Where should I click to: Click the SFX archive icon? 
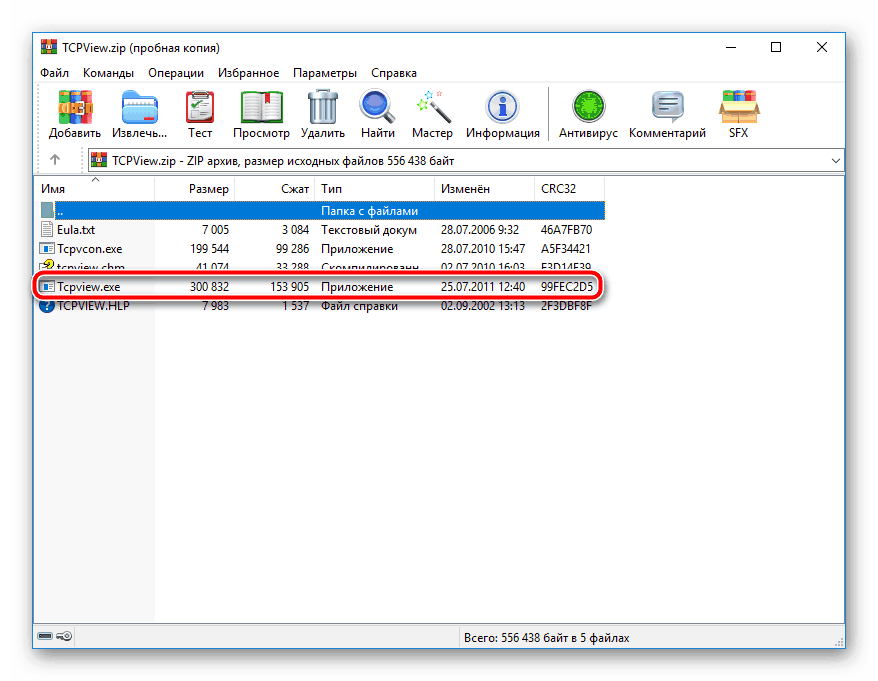[x=738, y=106]
